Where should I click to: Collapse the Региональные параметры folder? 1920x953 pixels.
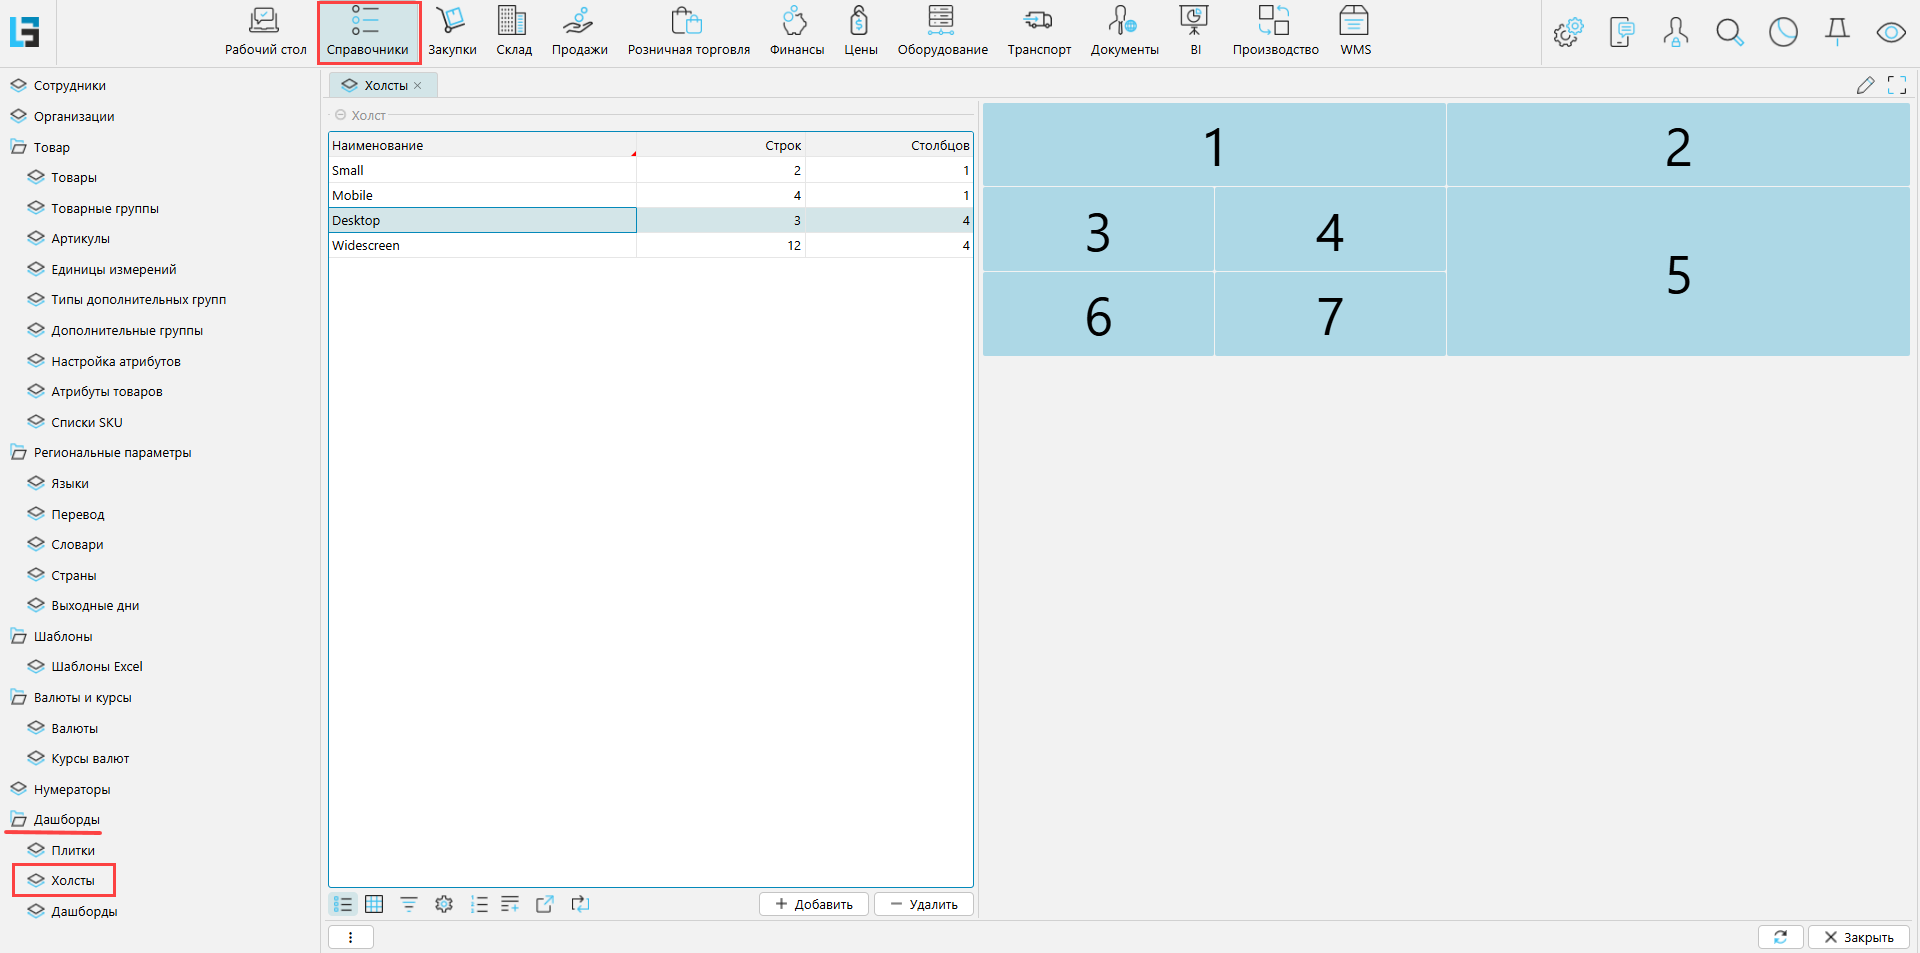(18, 453)
